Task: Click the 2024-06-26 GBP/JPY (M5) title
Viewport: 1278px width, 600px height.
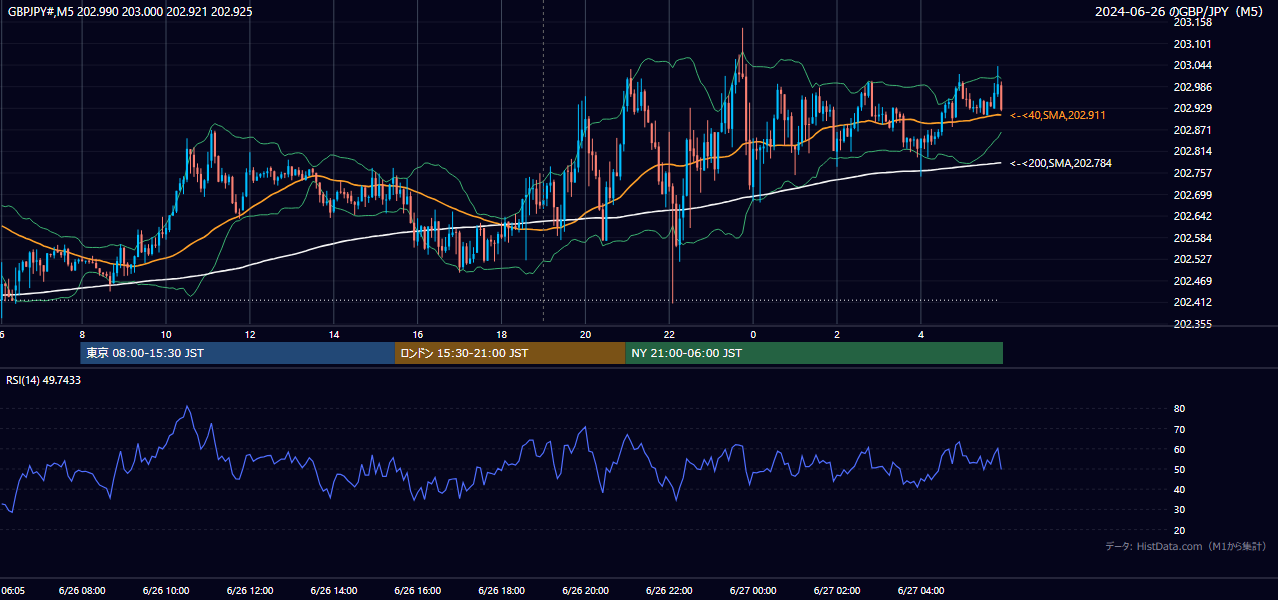Action: [1180, 11]
